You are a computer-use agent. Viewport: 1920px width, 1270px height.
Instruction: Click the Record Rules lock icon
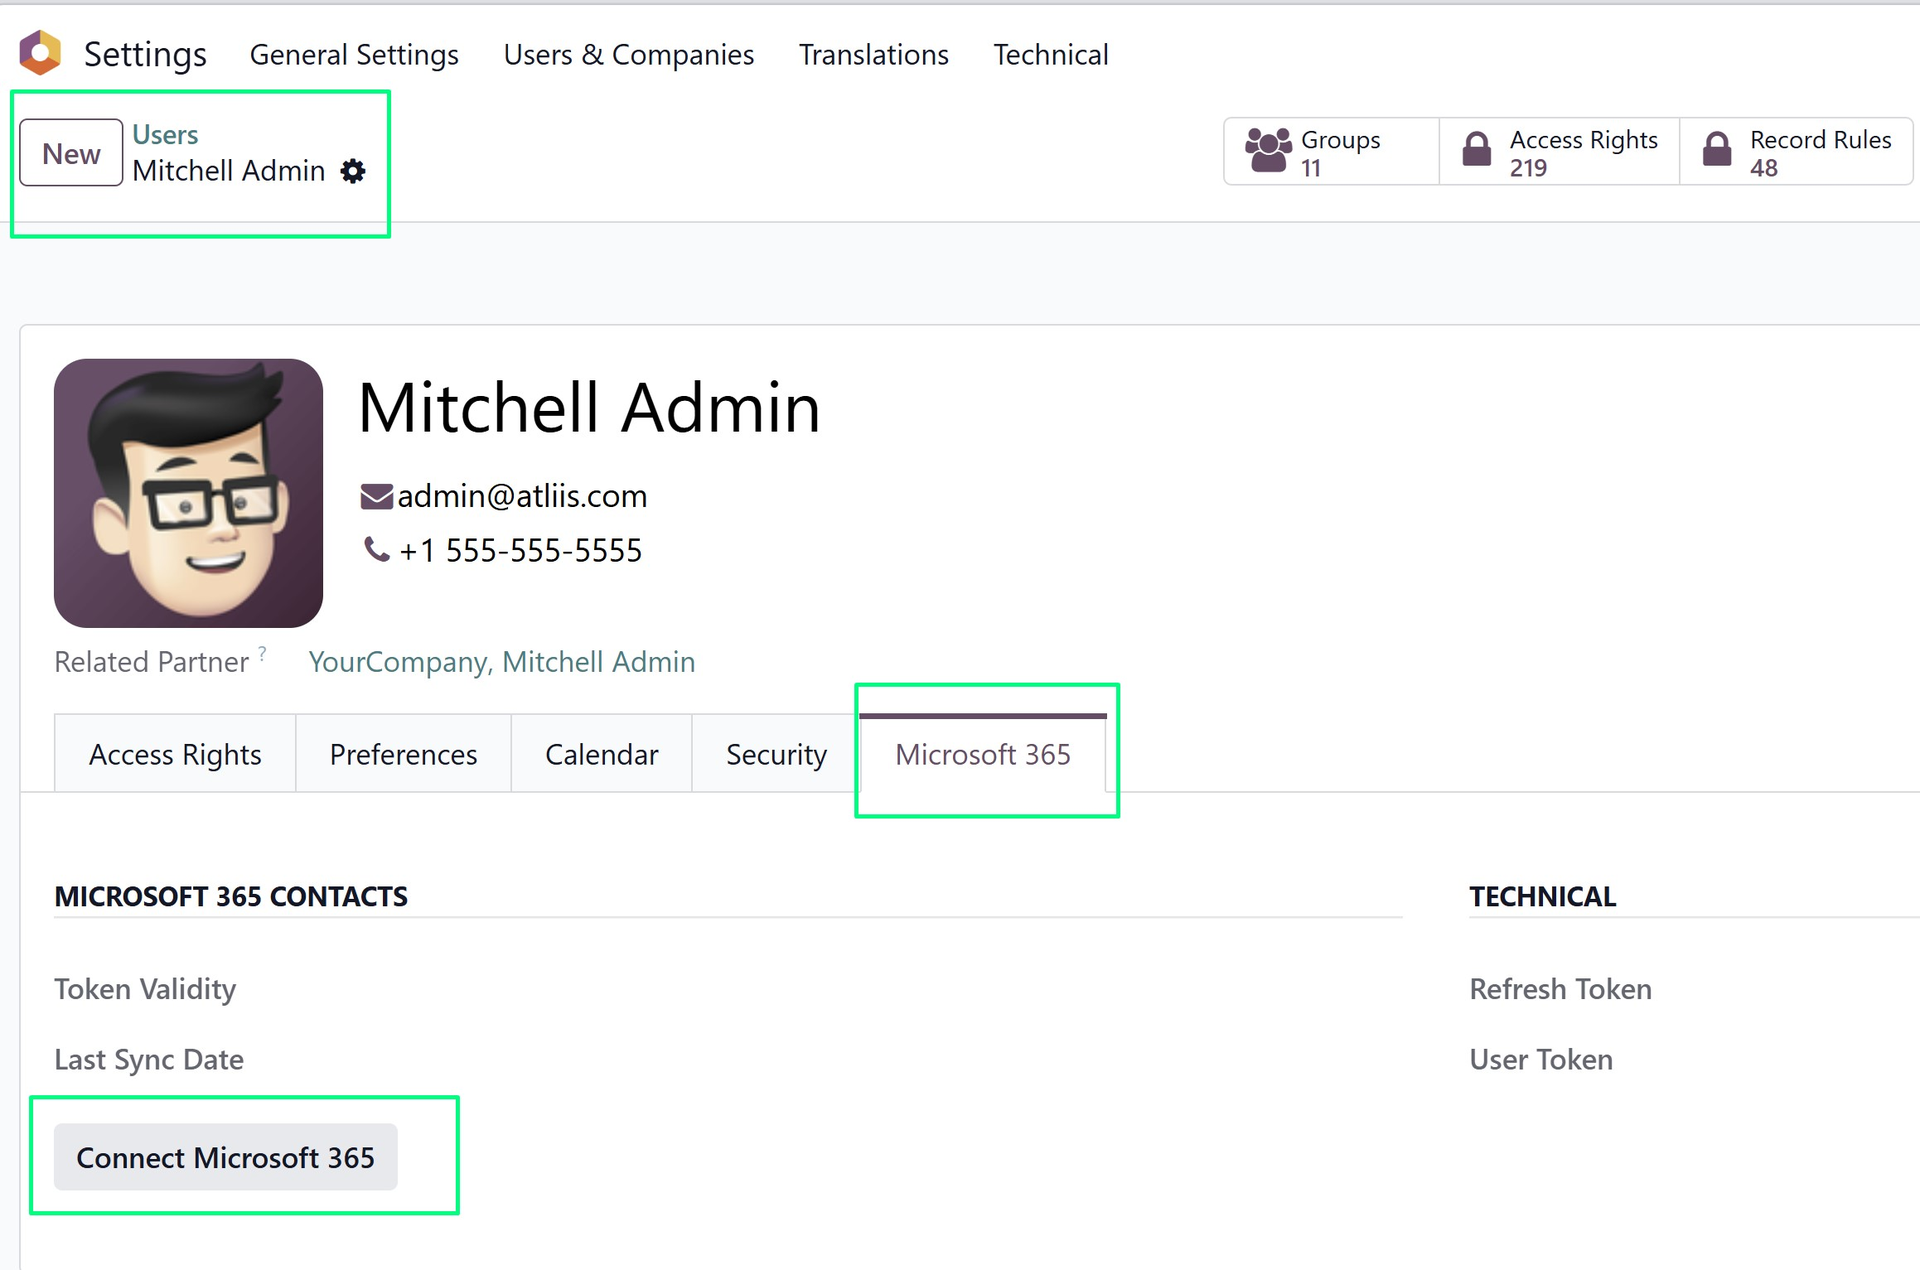(x=1717, y=150)
